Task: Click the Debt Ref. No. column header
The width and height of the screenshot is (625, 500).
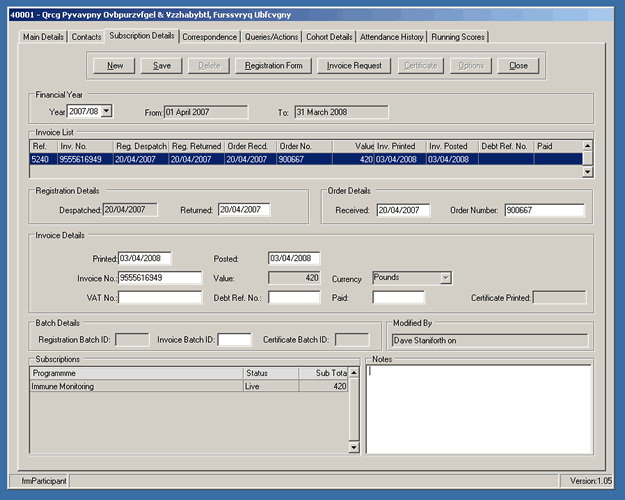Action: coord(506,146)
